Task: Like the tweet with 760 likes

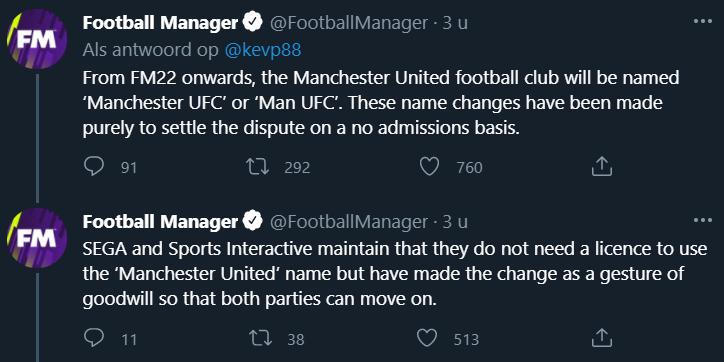Action: (429, 167)
